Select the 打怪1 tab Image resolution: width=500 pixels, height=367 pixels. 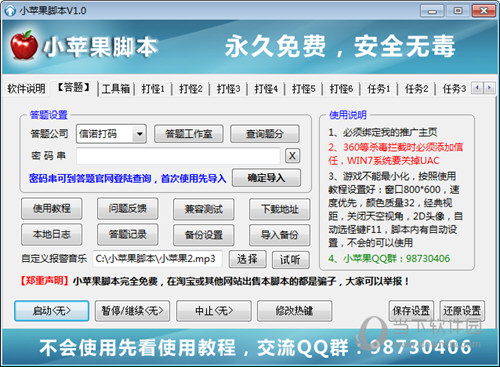point(153,89)
